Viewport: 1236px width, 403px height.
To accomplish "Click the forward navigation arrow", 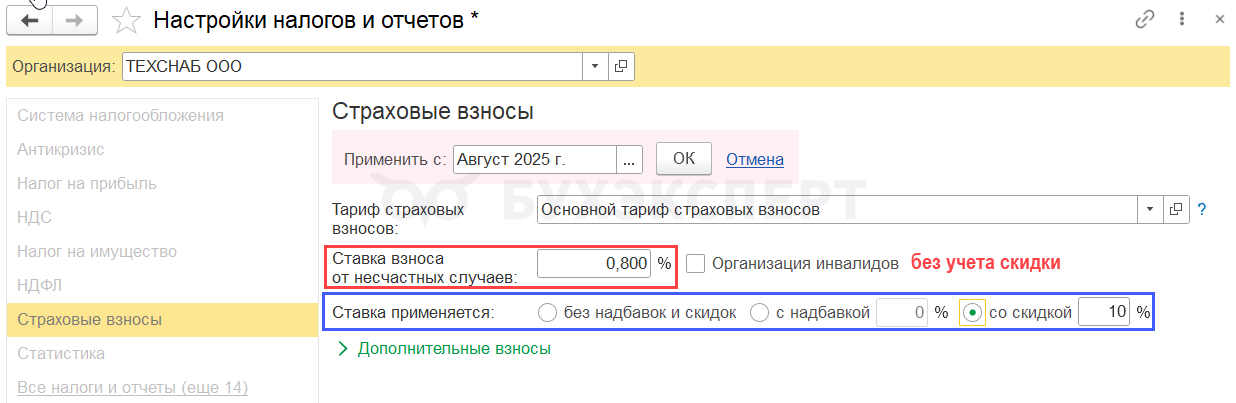I will click(76, 20).
